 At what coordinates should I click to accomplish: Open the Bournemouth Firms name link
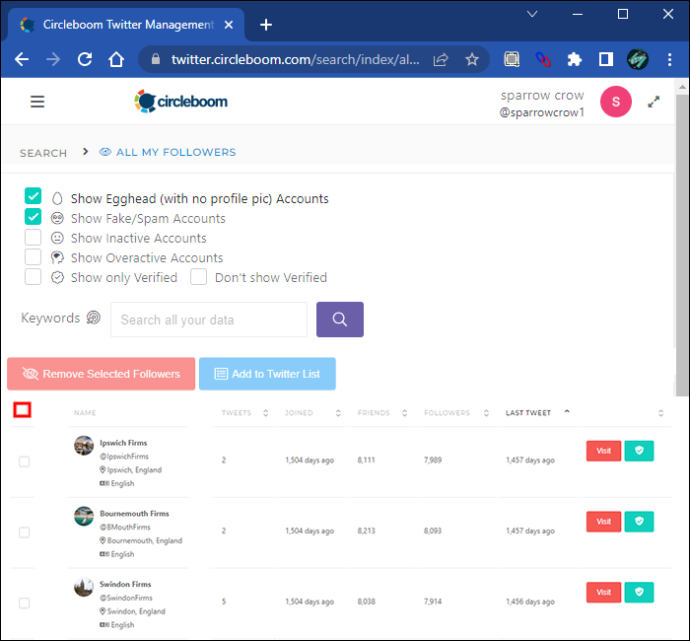pyautogui.click(x=134, y=513)
